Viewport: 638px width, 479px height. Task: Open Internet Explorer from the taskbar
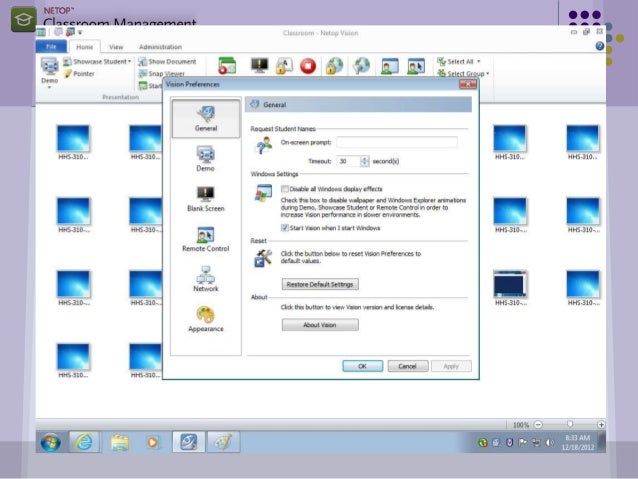(x=84, y=442)
